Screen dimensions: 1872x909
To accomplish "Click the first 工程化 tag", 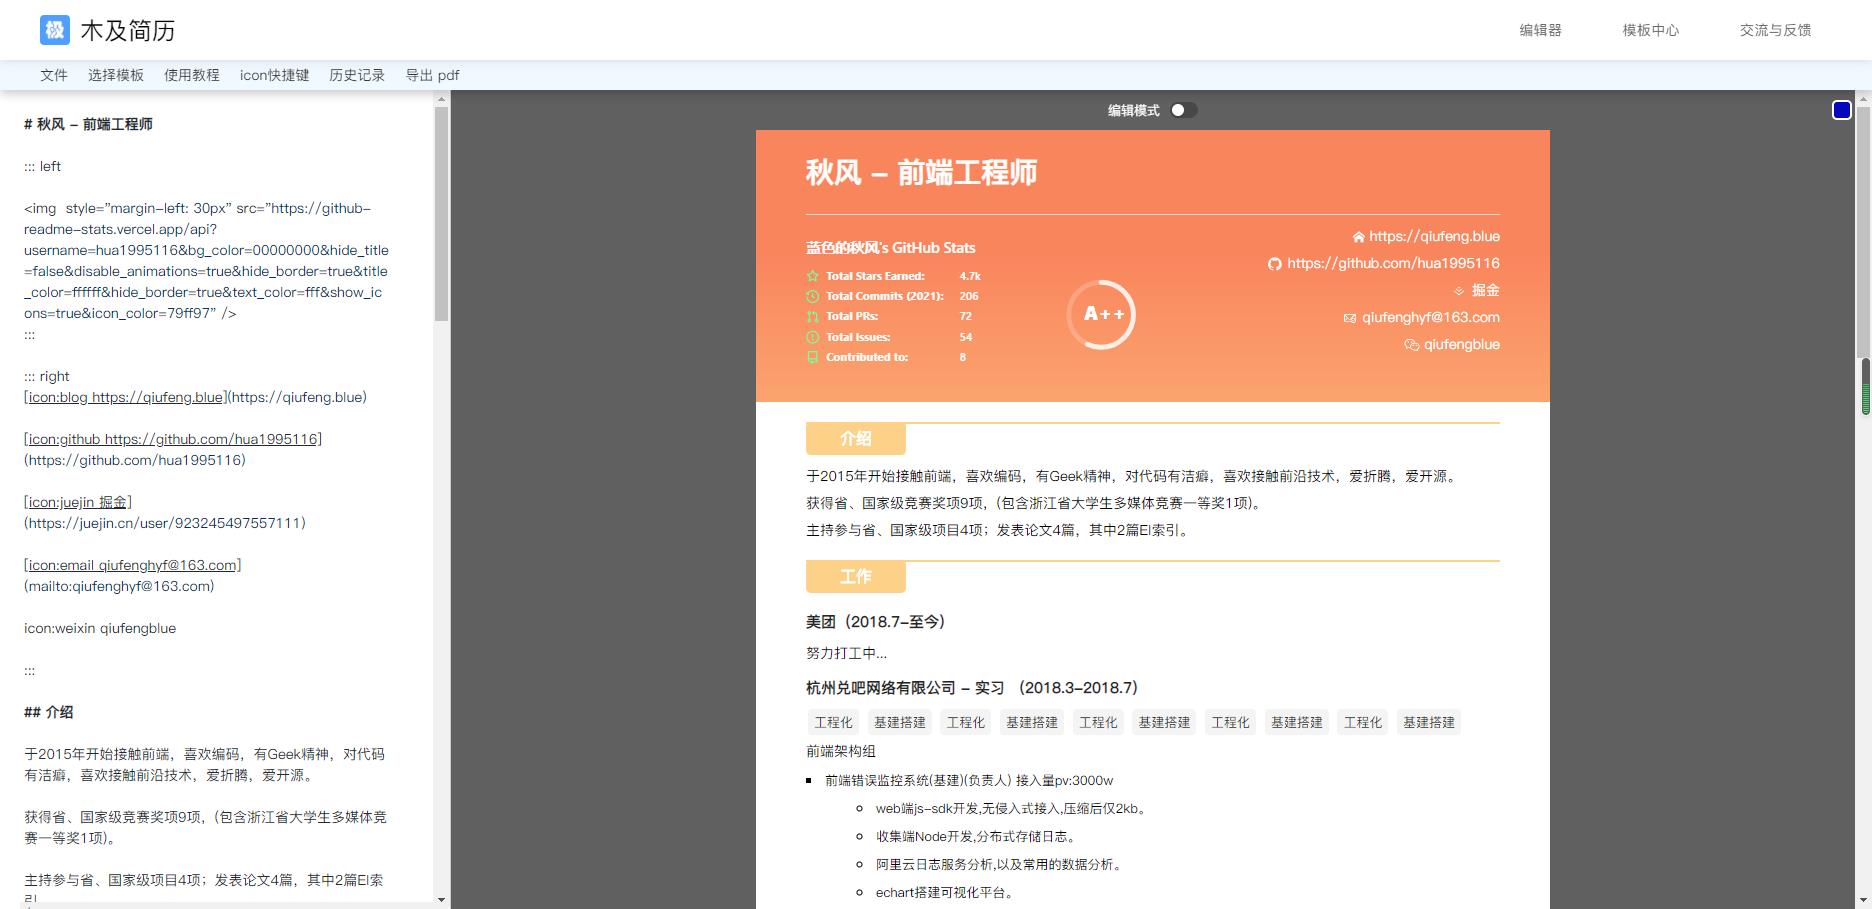I will click(834, 722).
